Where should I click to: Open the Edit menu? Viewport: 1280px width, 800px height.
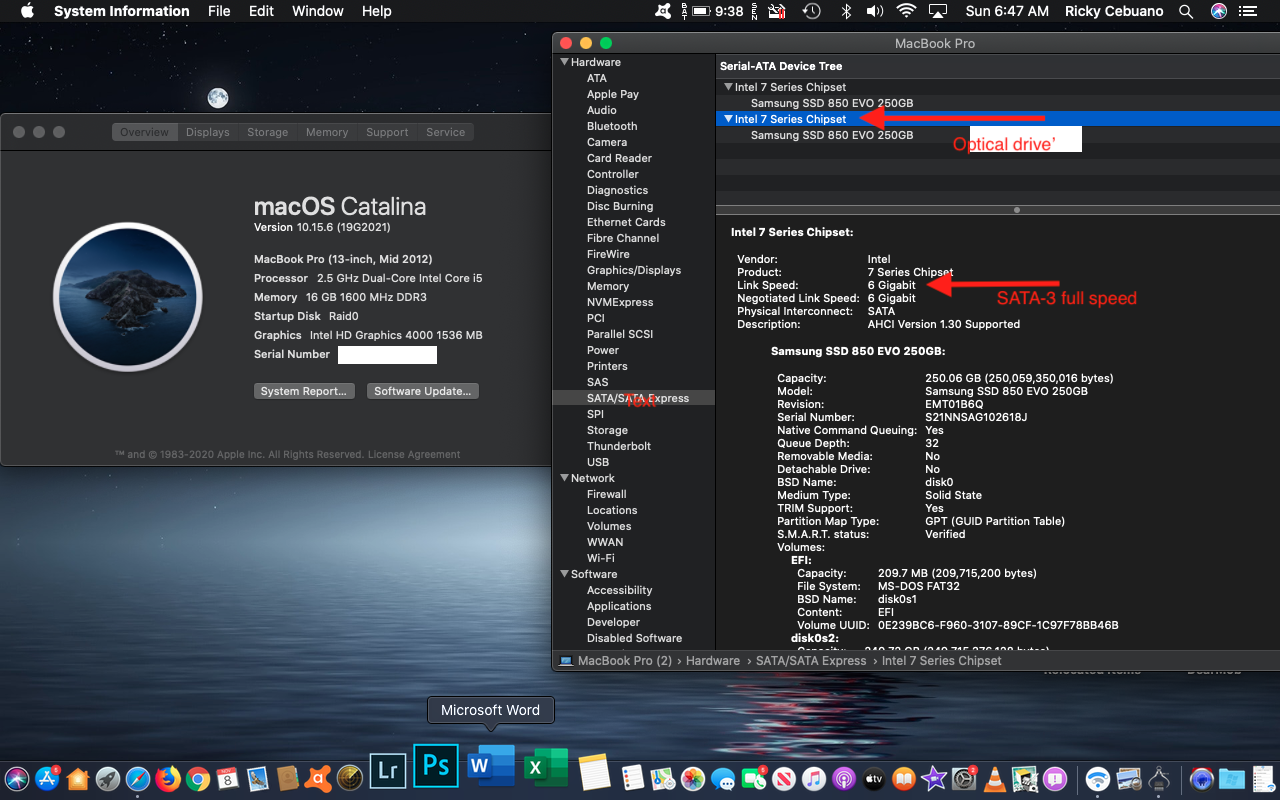pos(261,11)
